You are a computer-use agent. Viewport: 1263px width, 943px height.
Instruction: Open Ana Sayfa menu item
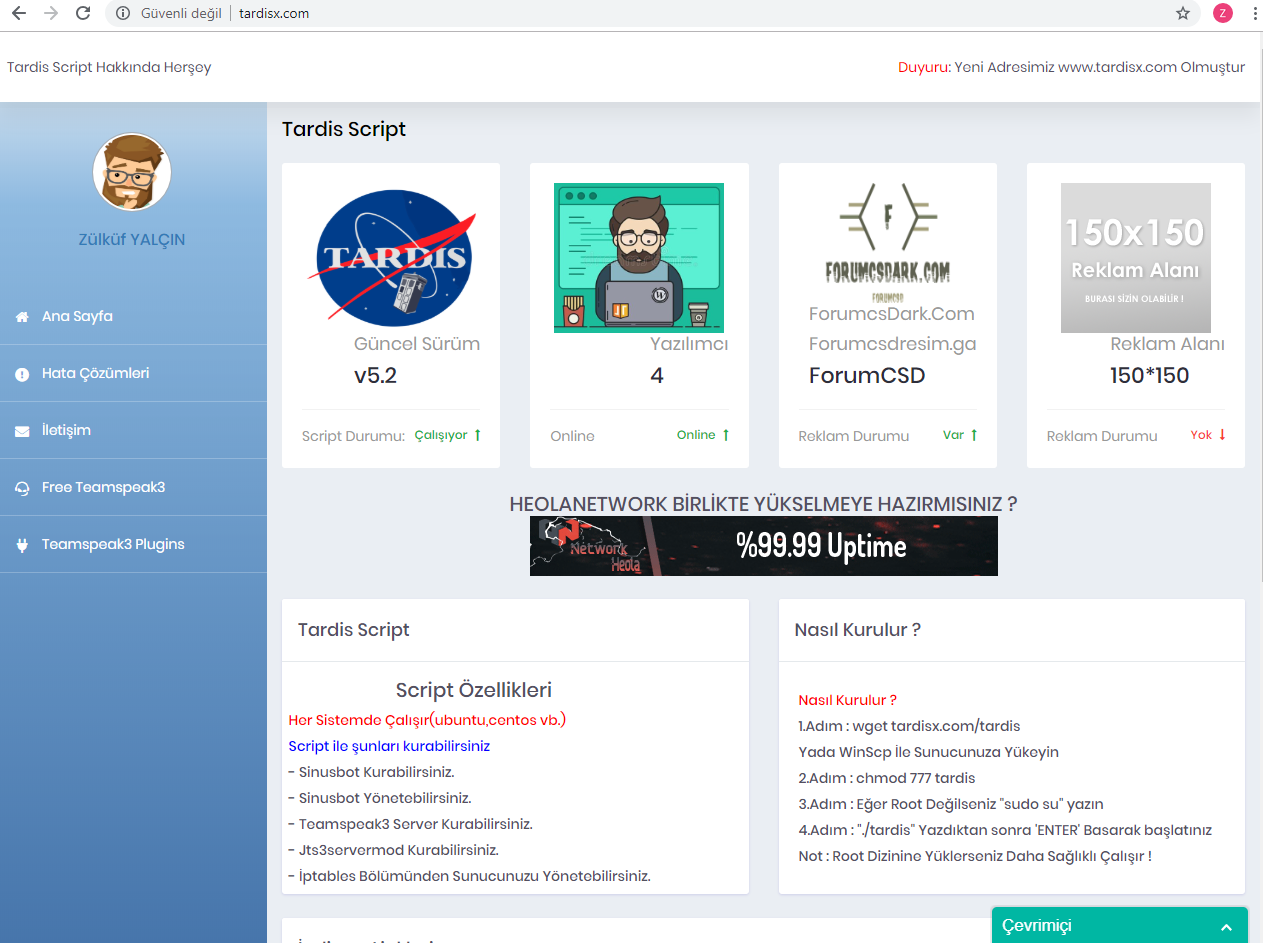coord(133,316)
